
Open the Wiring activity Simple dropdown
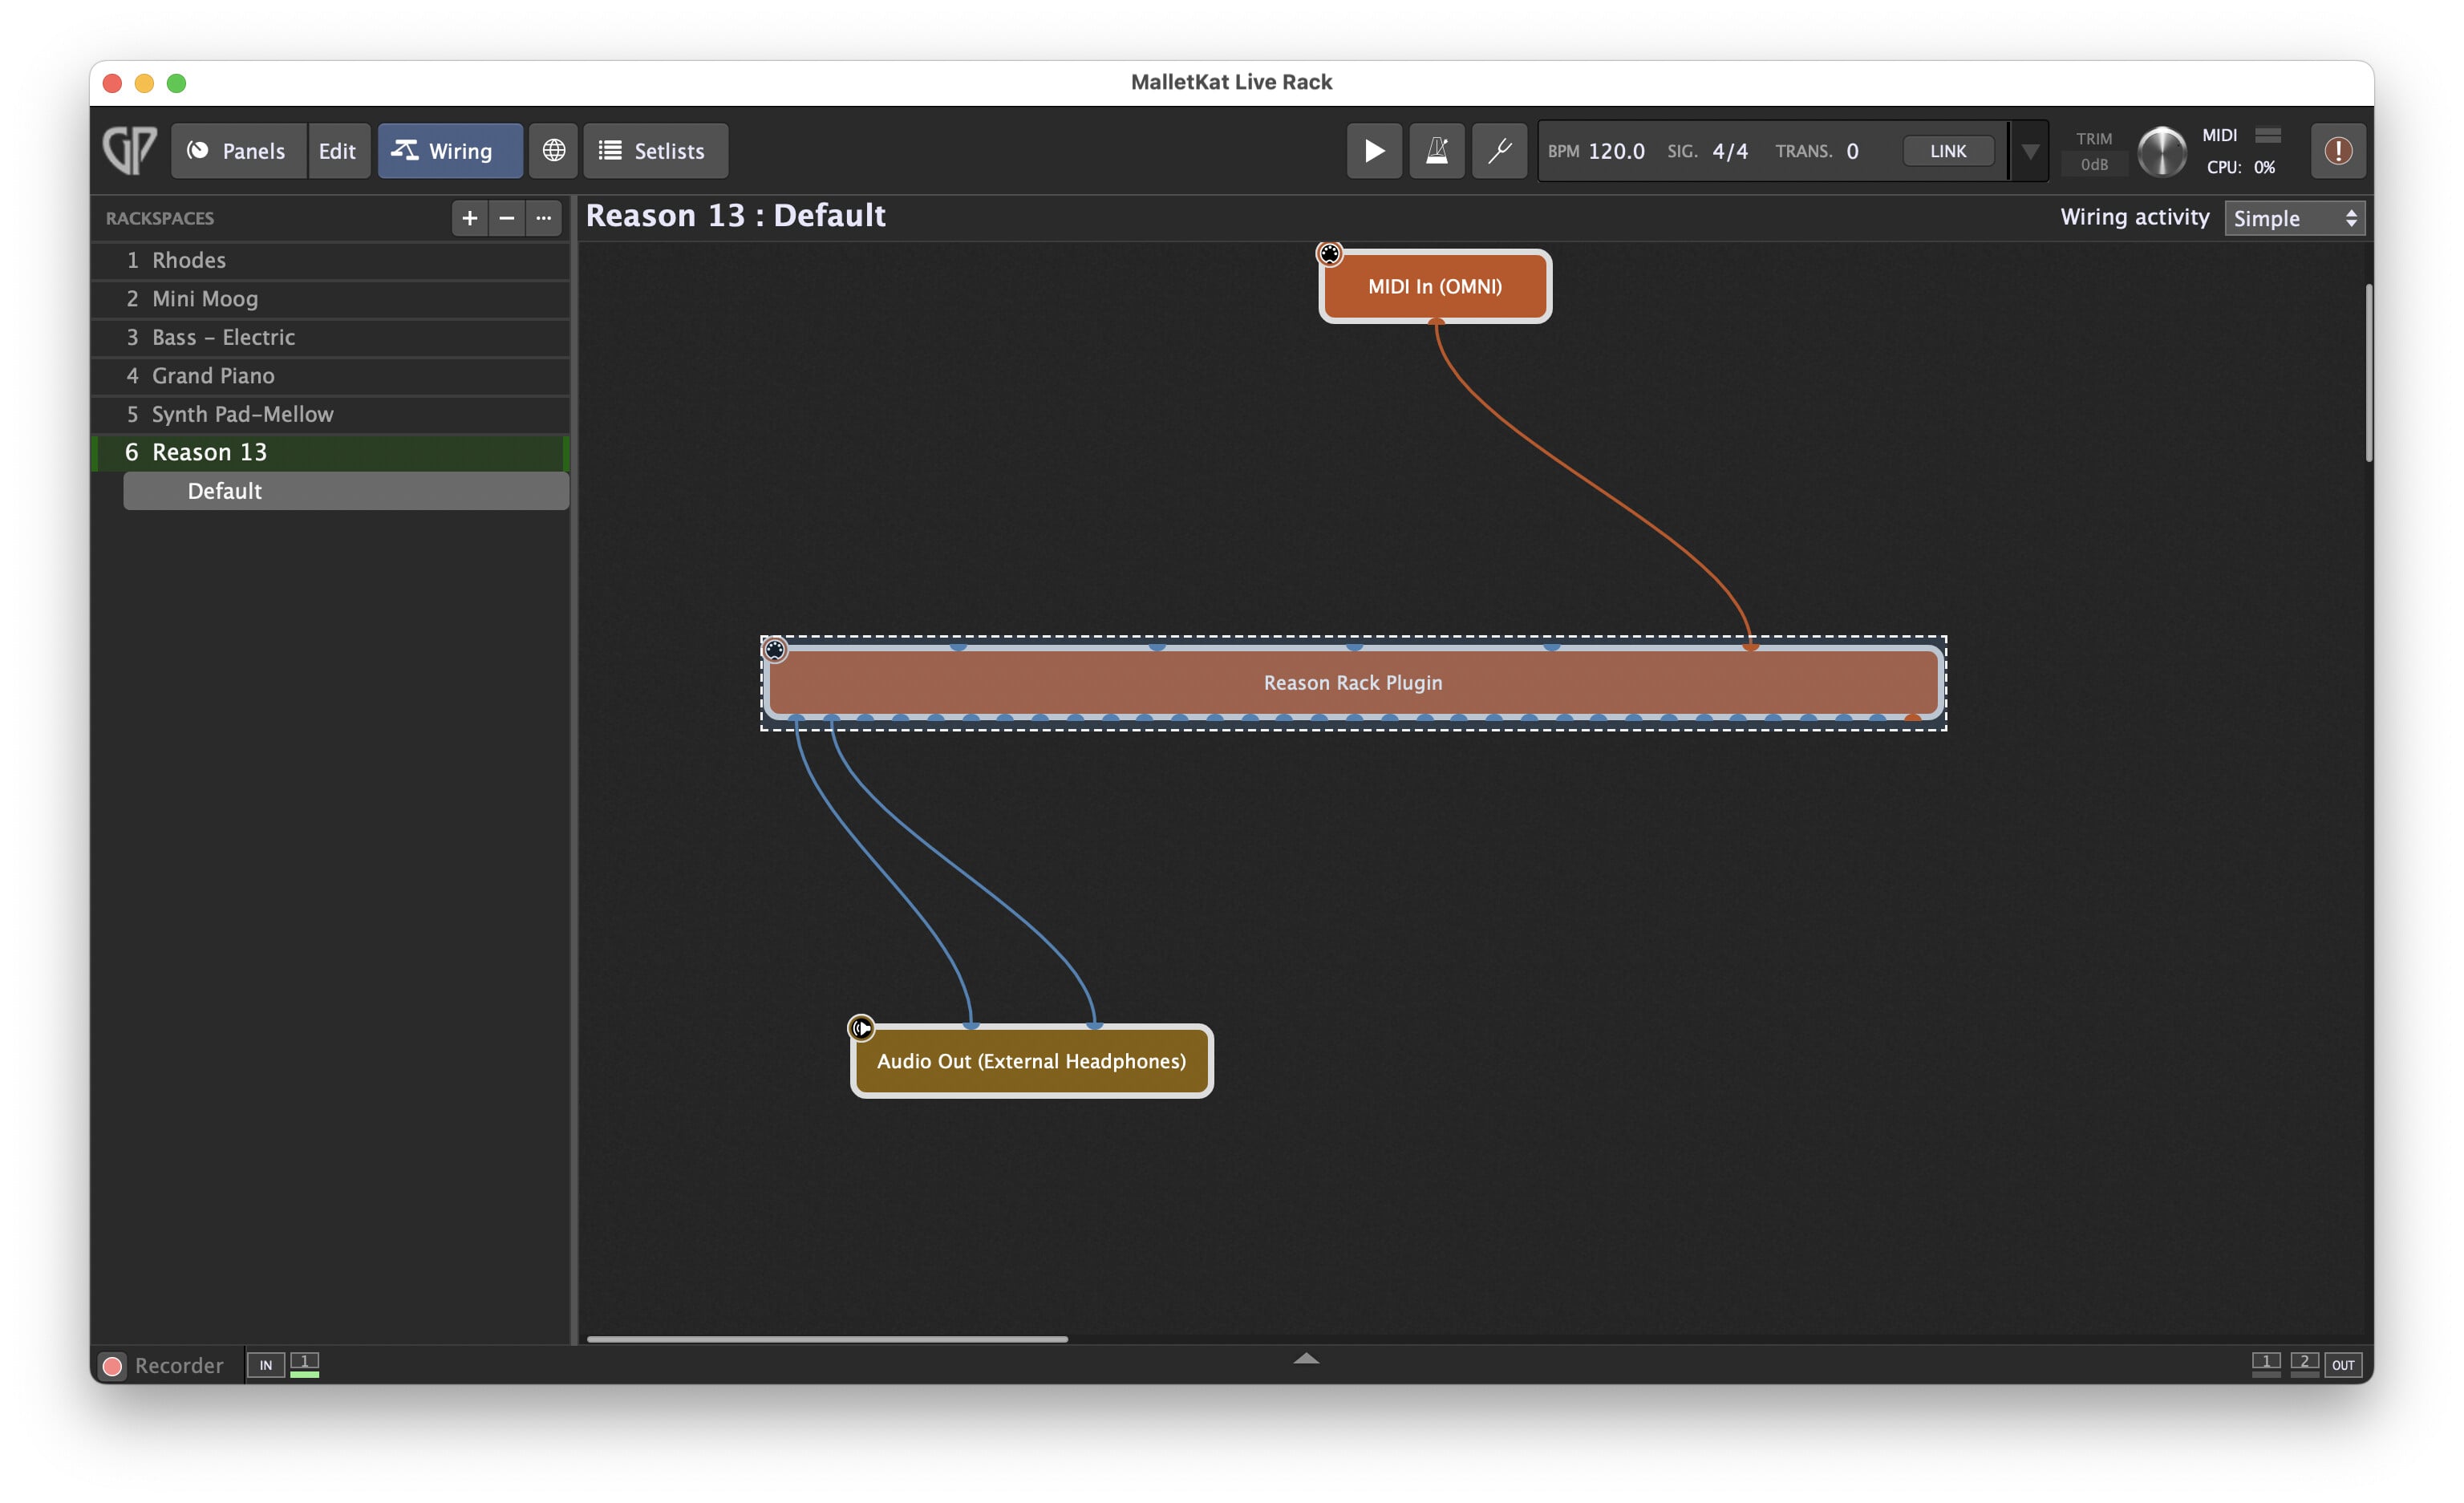click(x=2293, y=217)
